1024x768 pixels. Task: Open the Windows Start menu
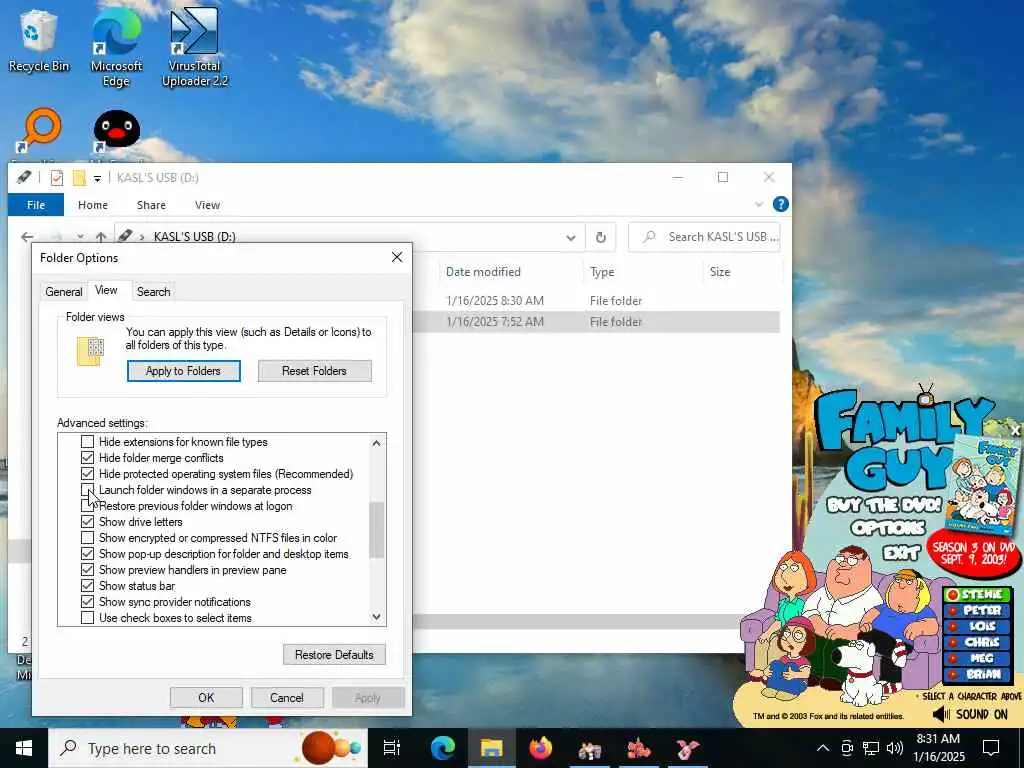[24, 748]
